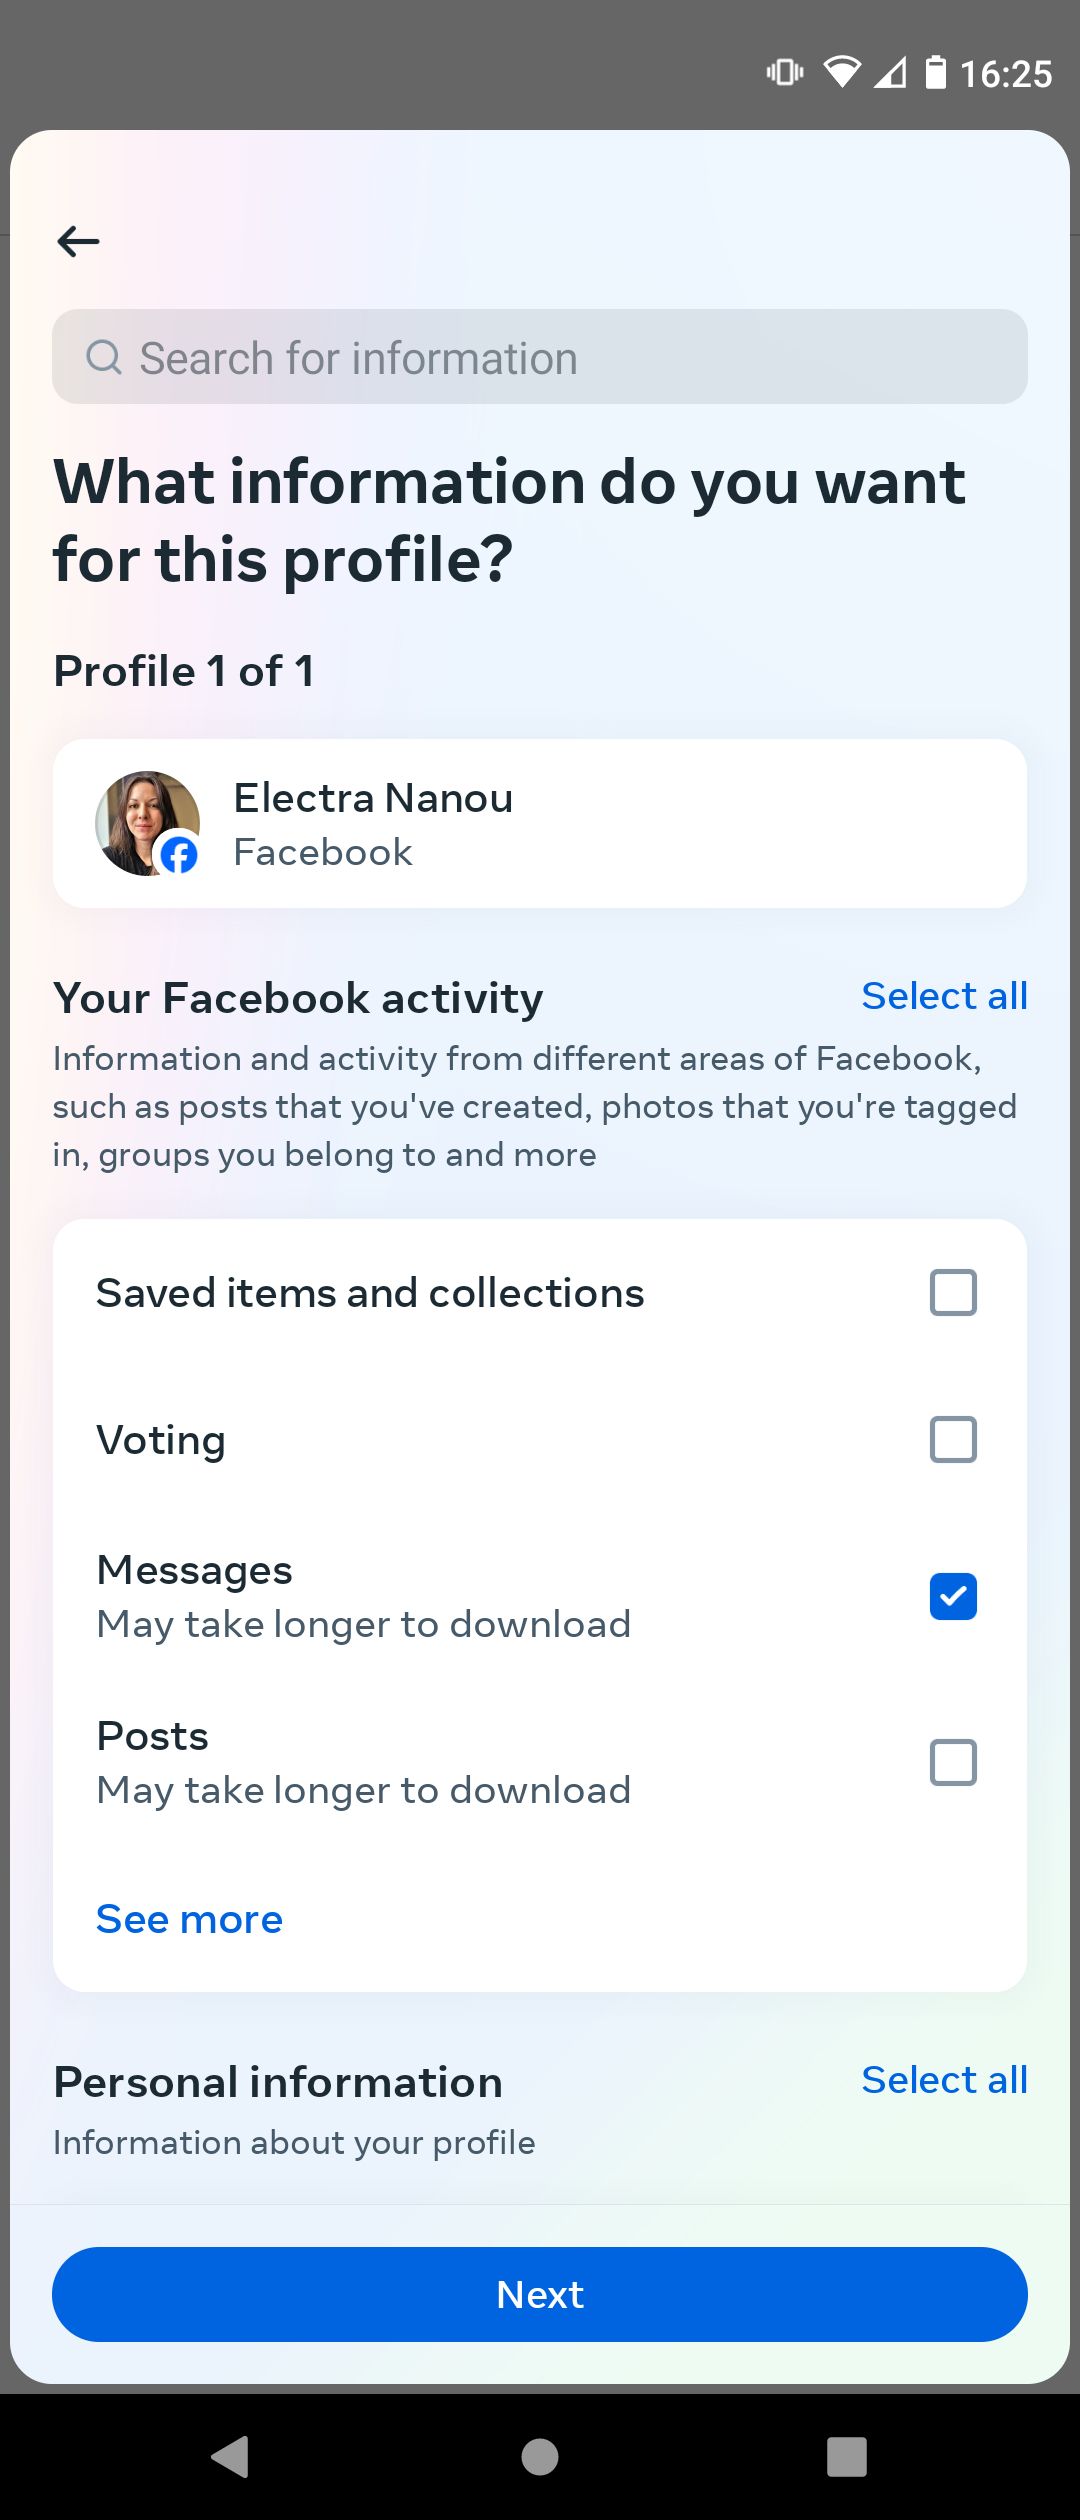Select all Personal information items

944,2080
